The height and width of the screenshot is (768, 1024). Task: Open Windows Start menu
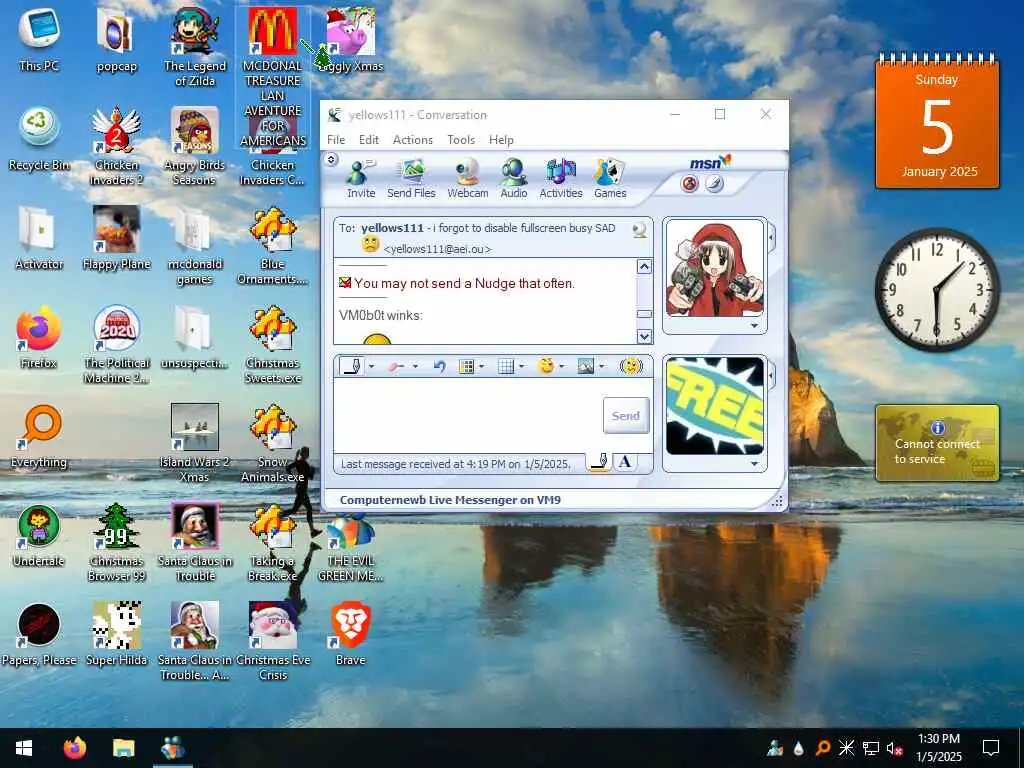click(x=24, y=748)
